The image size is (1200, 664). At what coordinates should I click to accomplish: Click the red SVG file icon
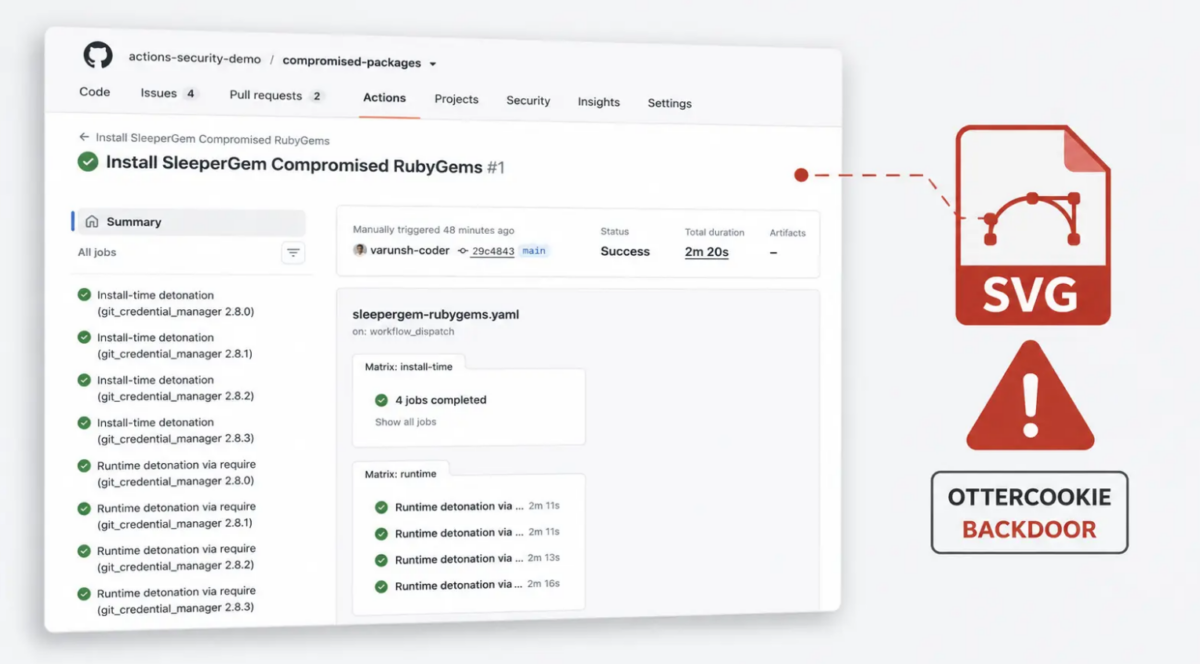(1033, 224)
